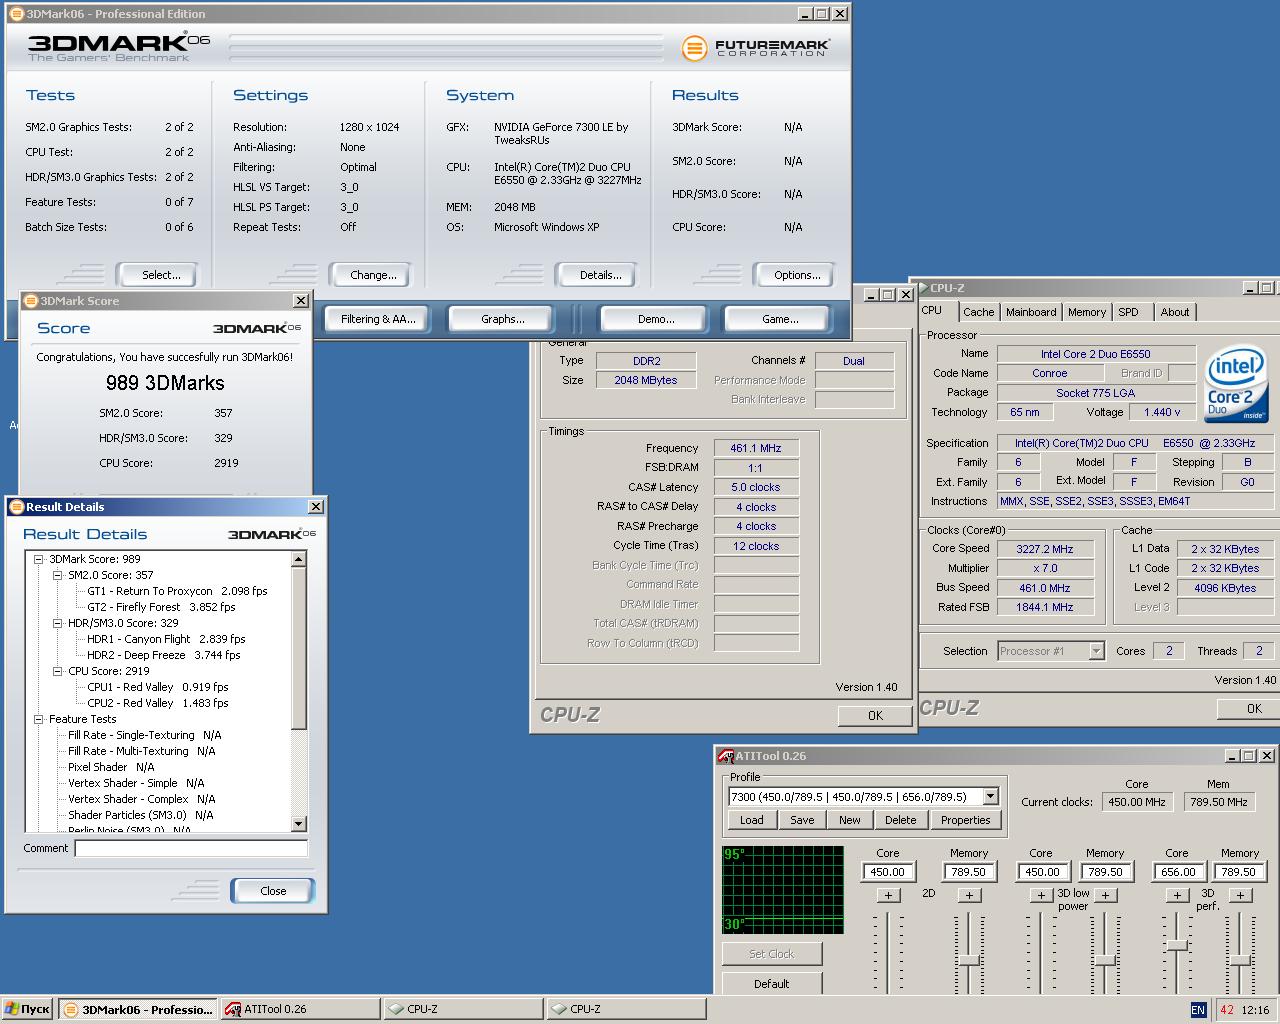Click ATITool New profile button
The image size is (1280, 1024).
coord(850,820)
